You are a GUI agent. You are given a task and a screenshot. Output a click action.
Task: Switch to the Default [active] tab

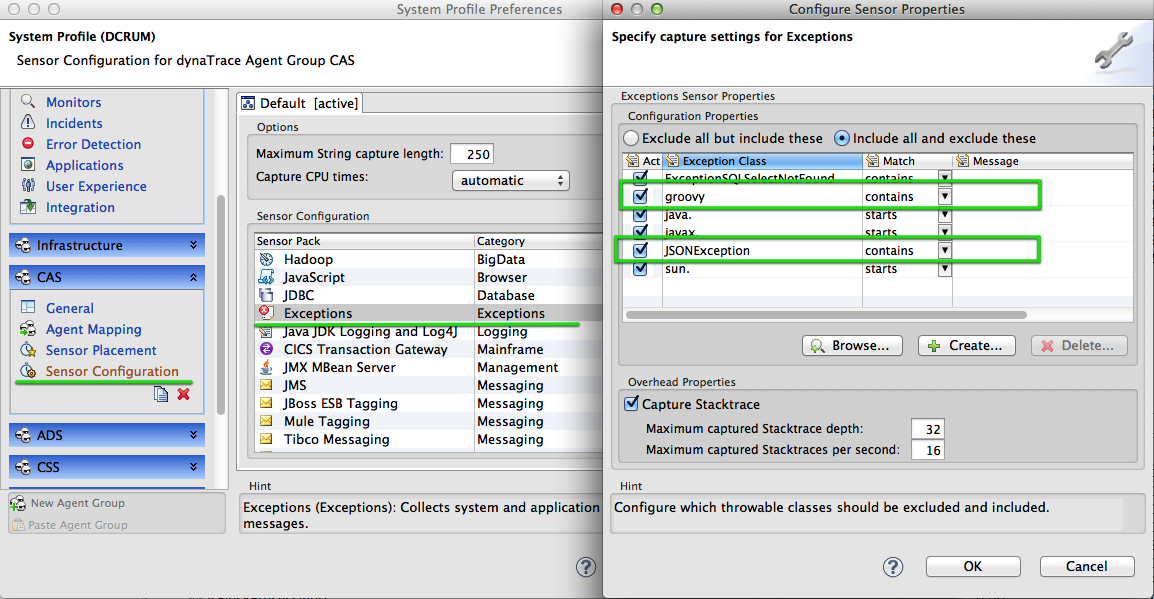tap(300, 103)
